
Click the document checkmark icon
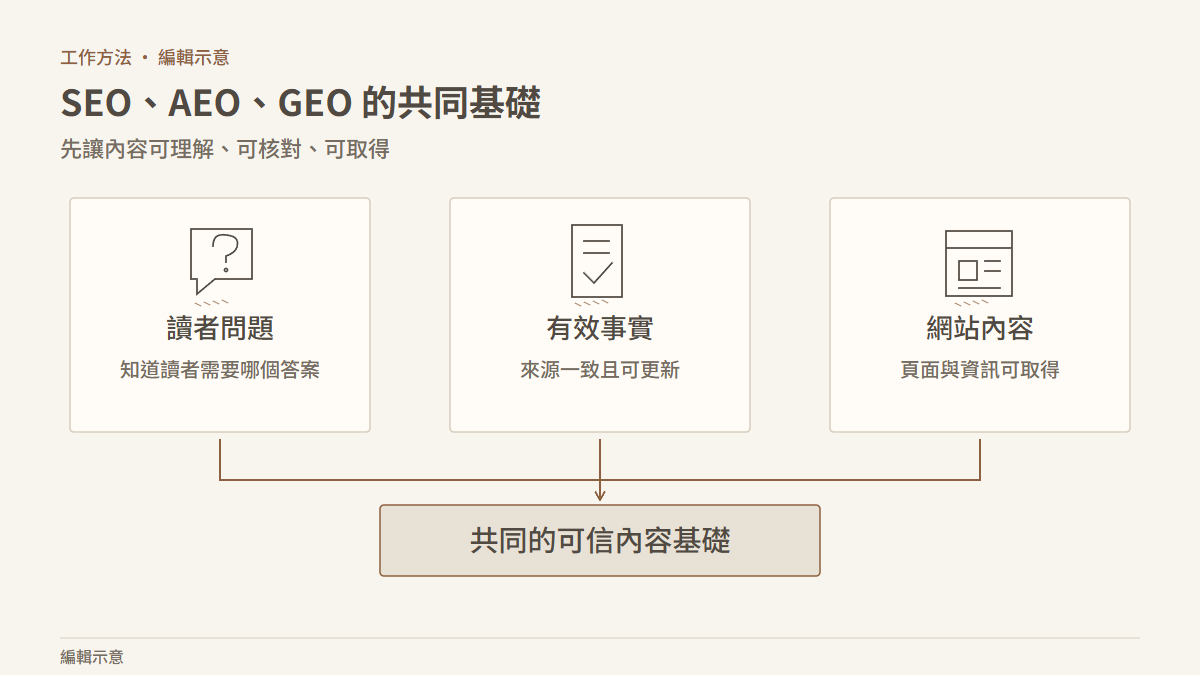(597, 260)
